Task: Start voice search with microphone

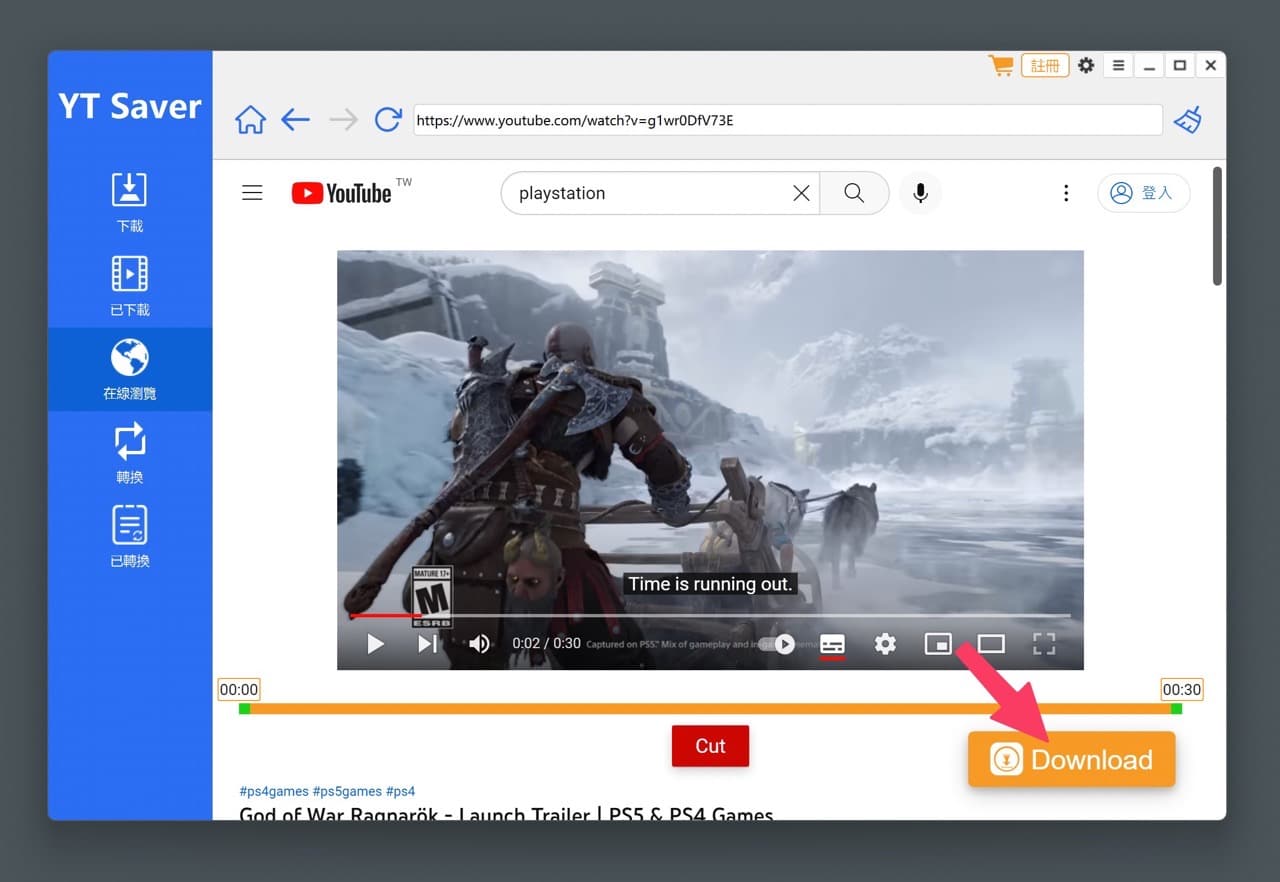Action: (921, 193)
